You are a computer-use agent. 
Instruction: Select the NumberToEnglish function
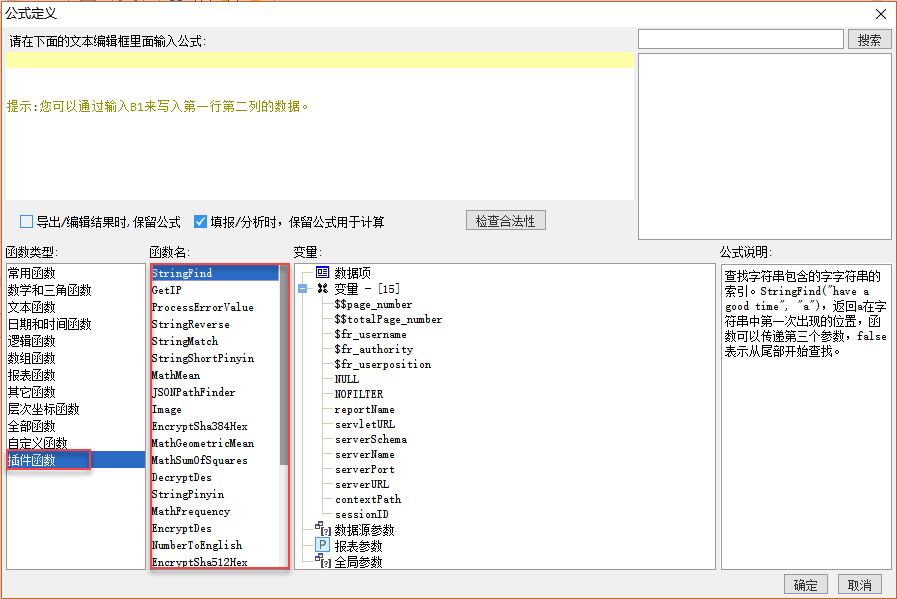click(x=215, y=545)
